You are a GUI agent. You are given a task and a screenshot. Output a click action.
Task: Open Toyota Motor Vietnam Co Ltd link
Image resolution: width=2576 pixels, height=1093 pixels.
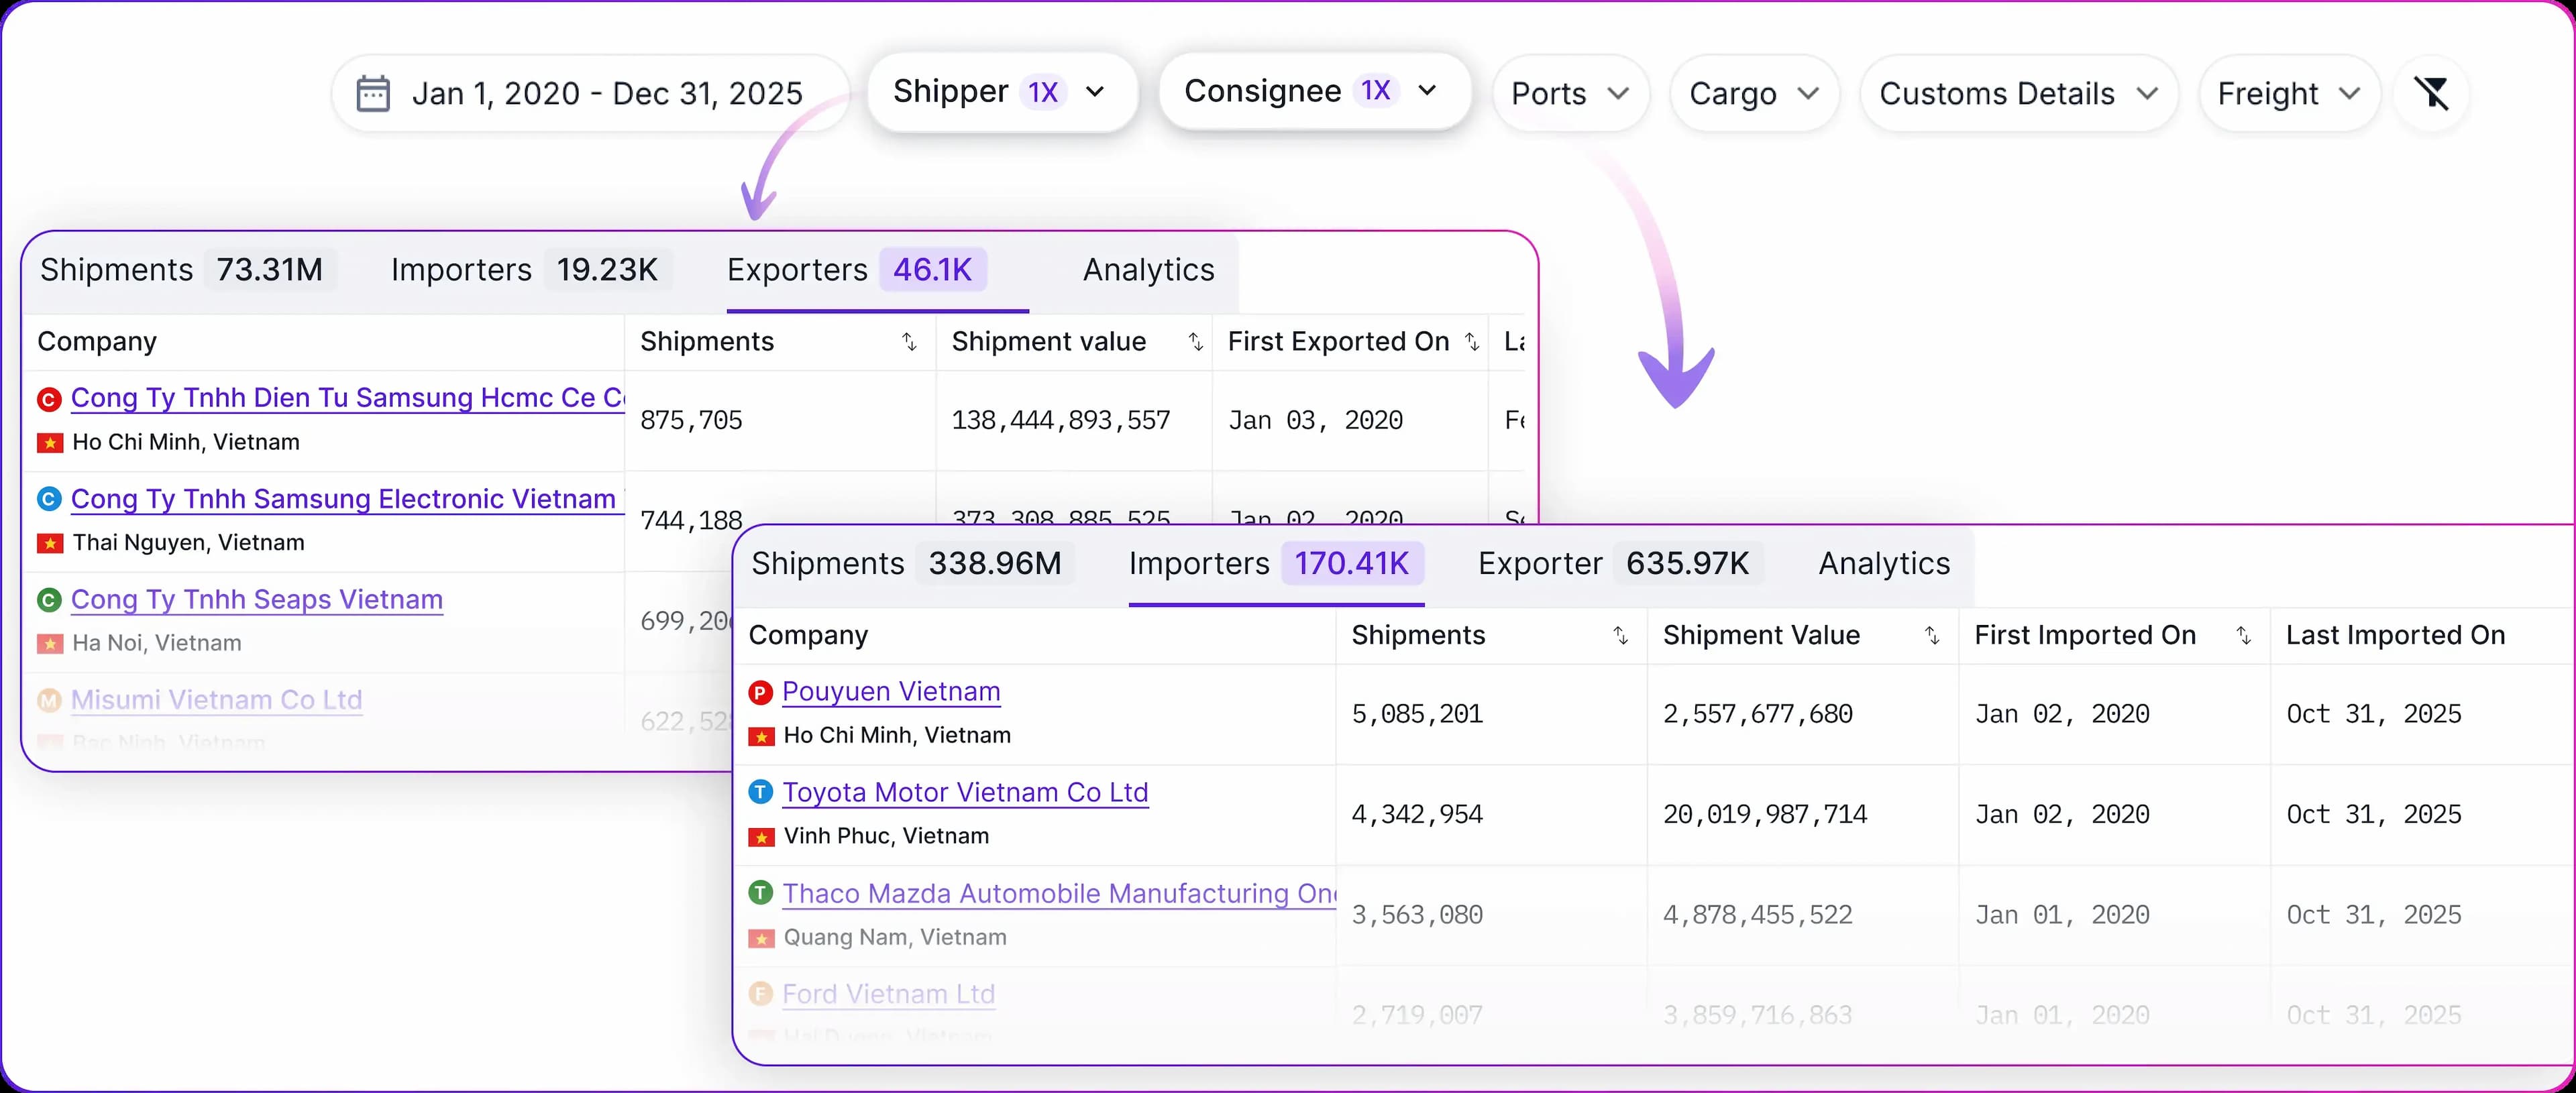(x=965, y=793)
